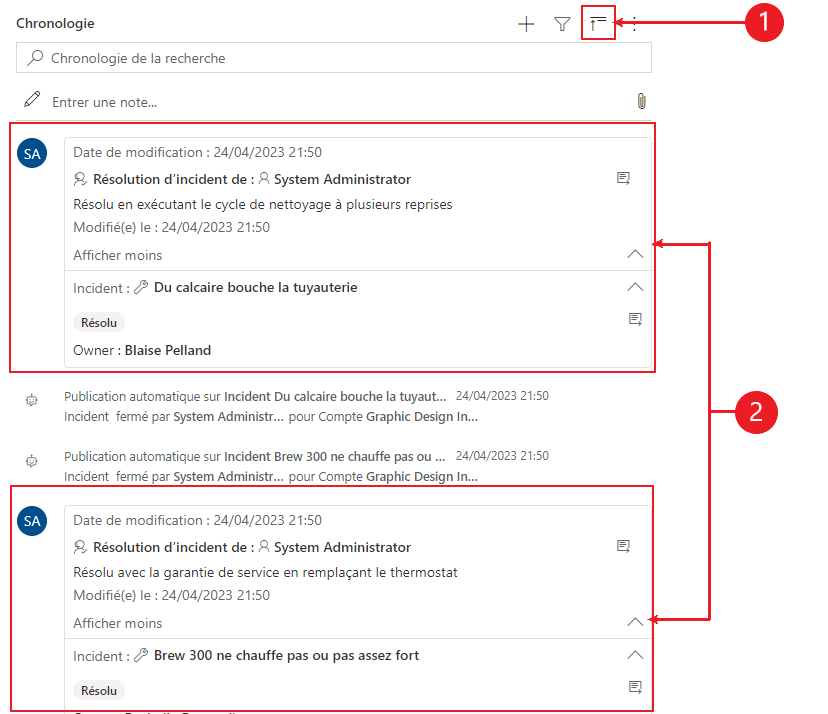Click auto-post icon for Du calcaire publication
The image size is (828, 714).
click(32, 400)
